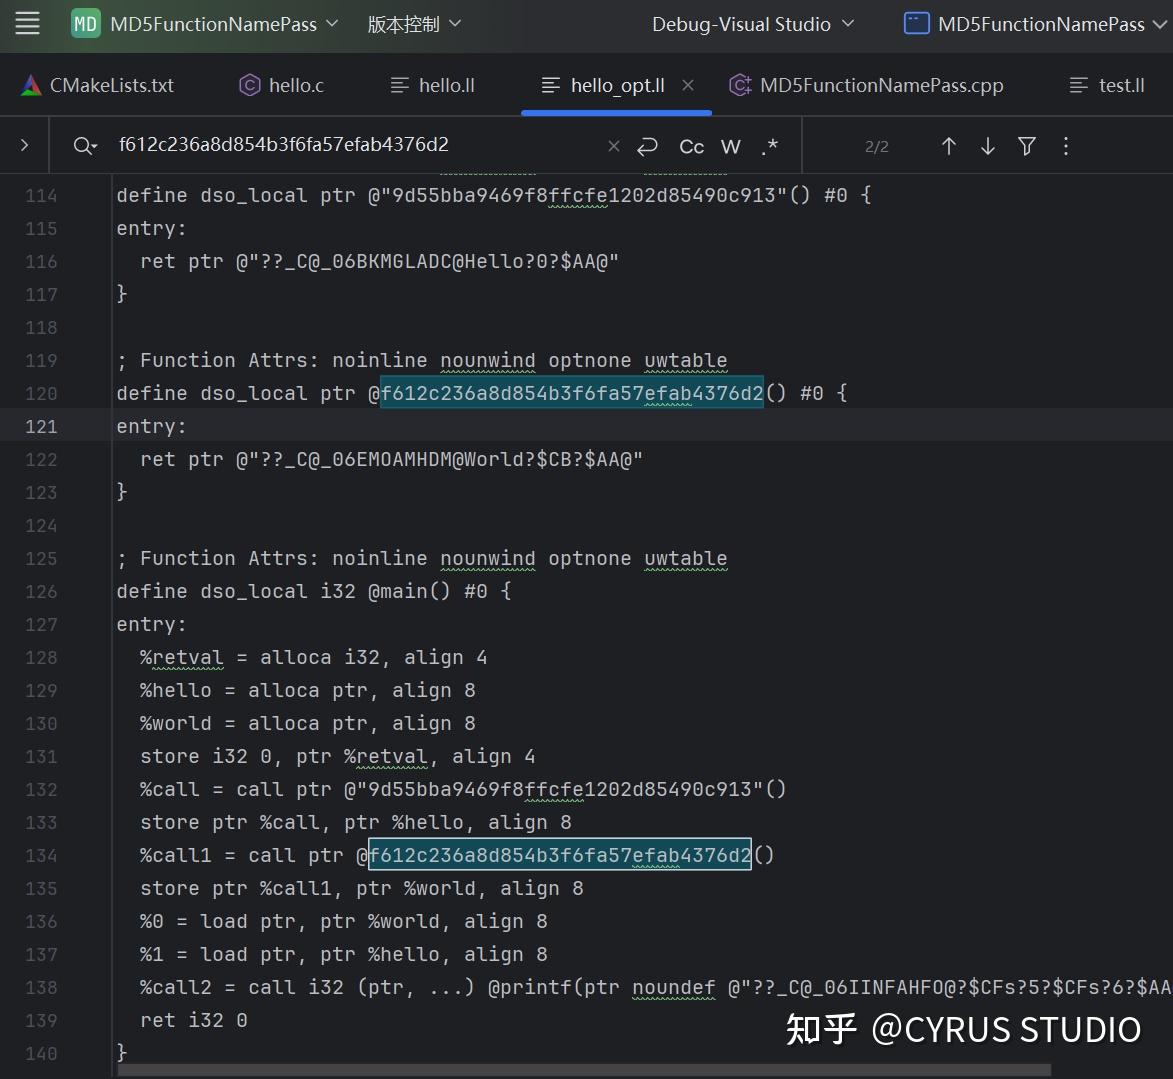Toggle match case with the Cc button

click(691, 146)
